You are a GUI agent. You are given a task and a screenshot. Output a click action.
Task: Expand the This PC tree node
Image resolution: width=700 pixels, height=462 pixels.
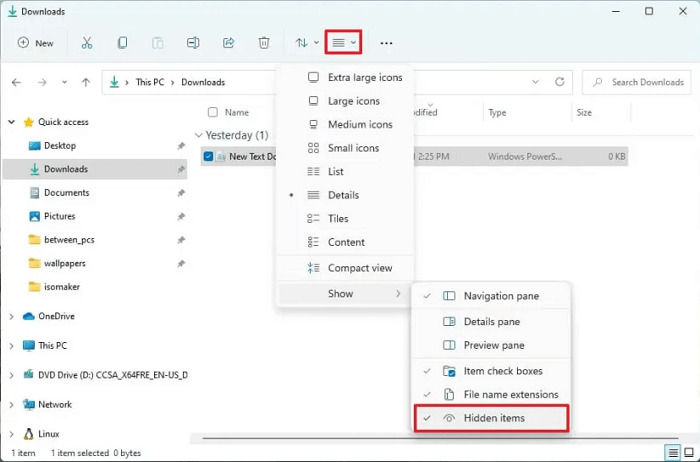click(x=12, y=346)
